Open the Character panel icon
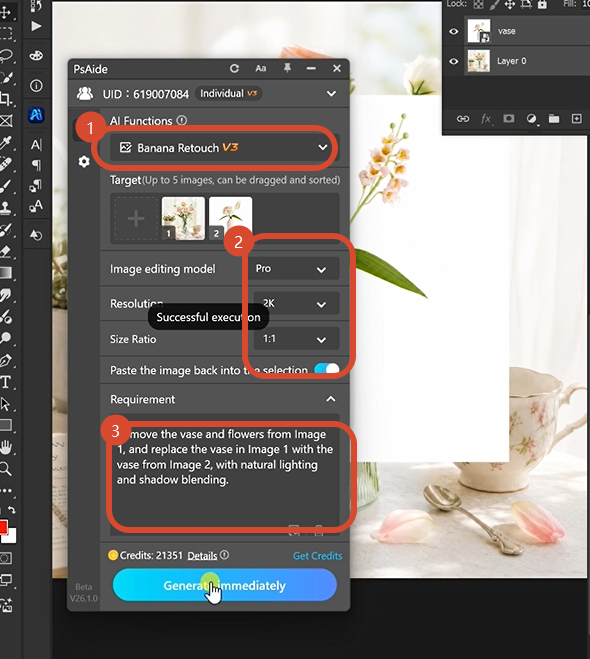This screenshot has width=590, height=659. tap(37, 145)
